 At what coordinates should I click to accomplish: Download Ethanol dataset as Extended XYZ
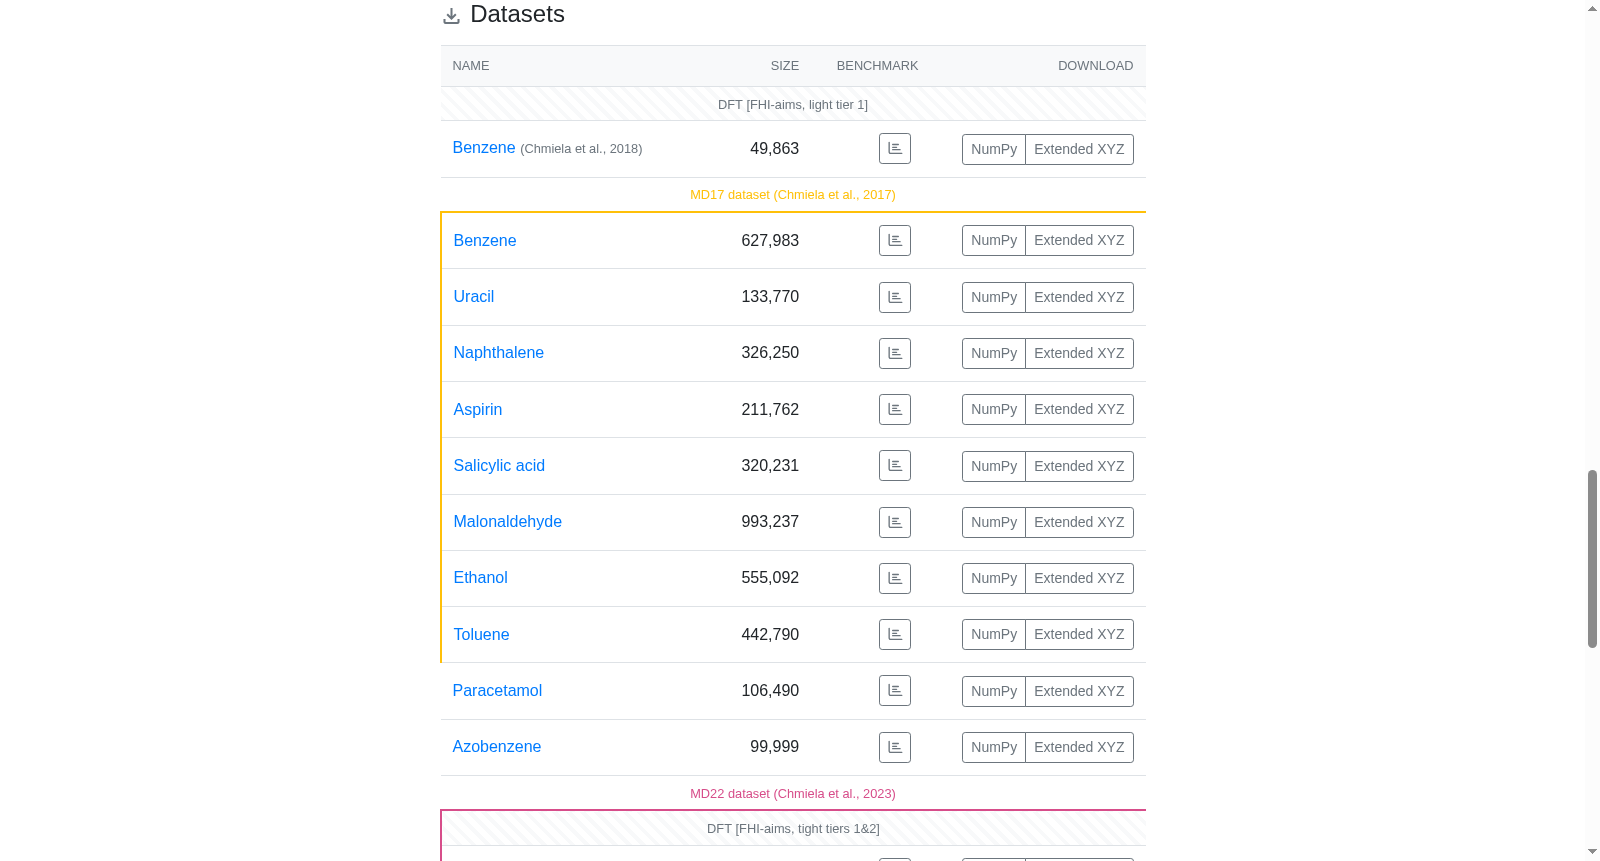tap(1079, 578)
